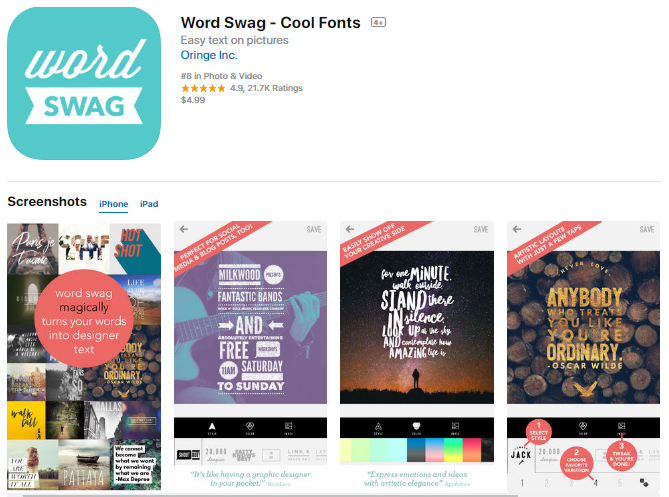Image resolution: width=669 pixels, height=497 pixels.
Task: Click back arrow in the Milkwood screenshot
Action: (184, 229)
